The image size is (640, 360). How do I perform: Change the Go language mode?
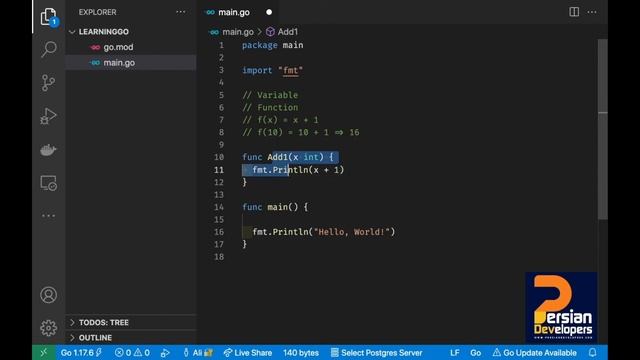476,353
